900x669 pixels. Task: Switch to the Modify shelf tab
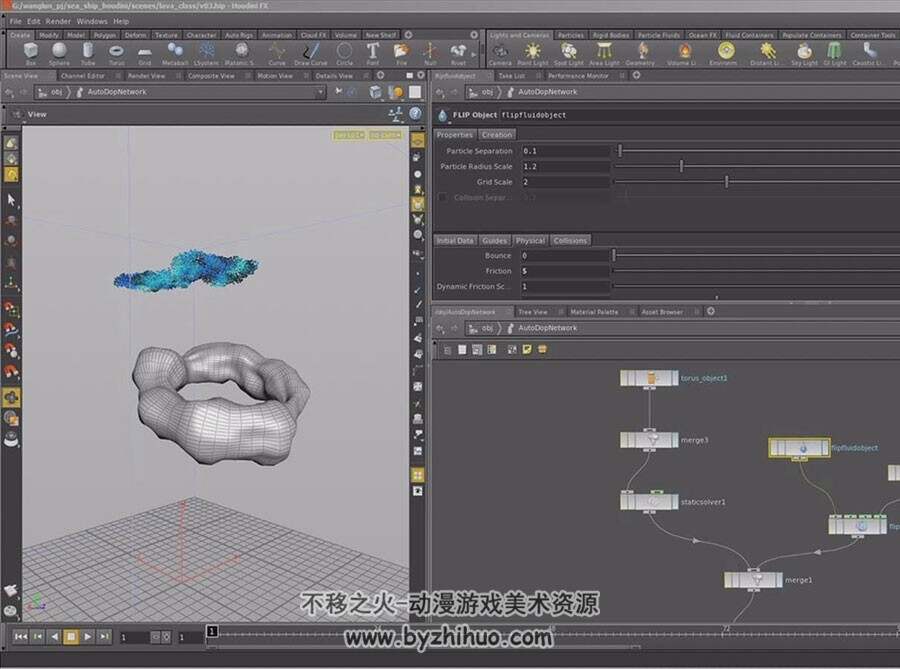49,35
